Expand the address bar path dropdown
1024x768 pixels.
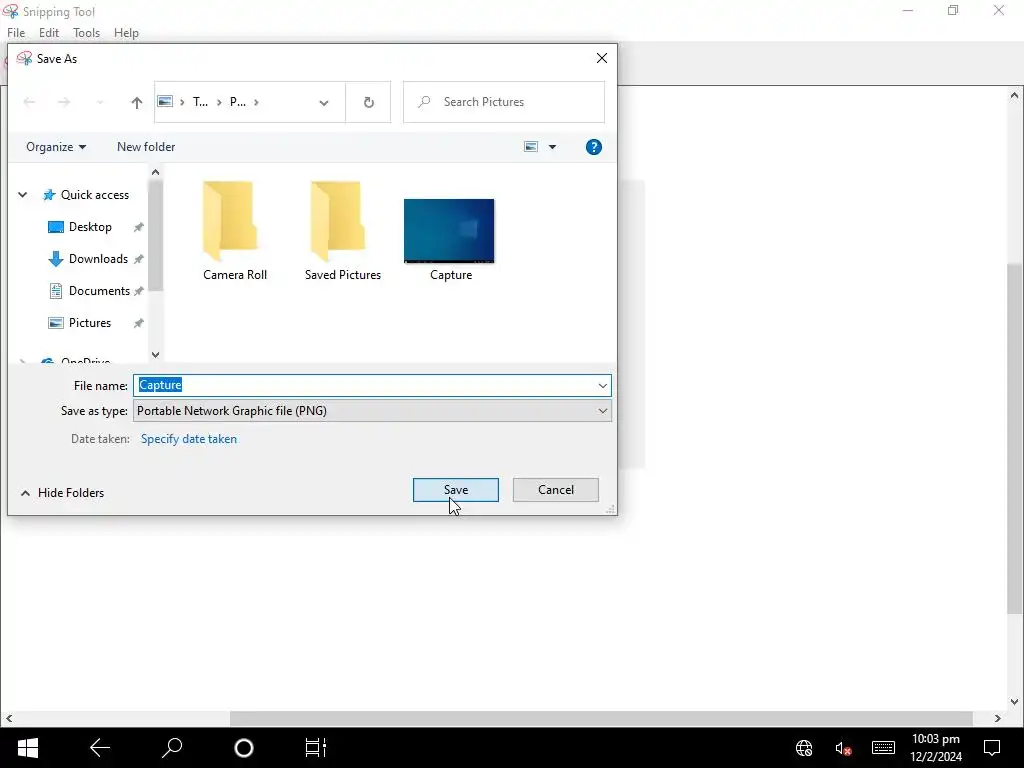tap(324, 103)
